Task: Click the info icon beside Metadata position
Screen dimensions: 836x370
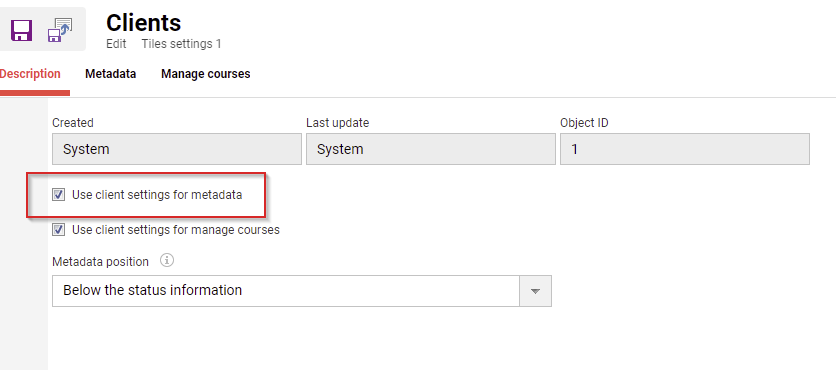Action: tap(167, 261)
